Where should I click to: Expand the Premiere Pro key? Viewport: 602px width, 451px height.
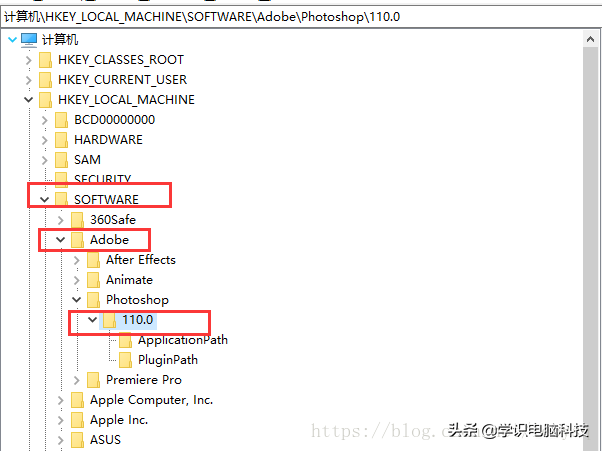[x=77, y=380]
